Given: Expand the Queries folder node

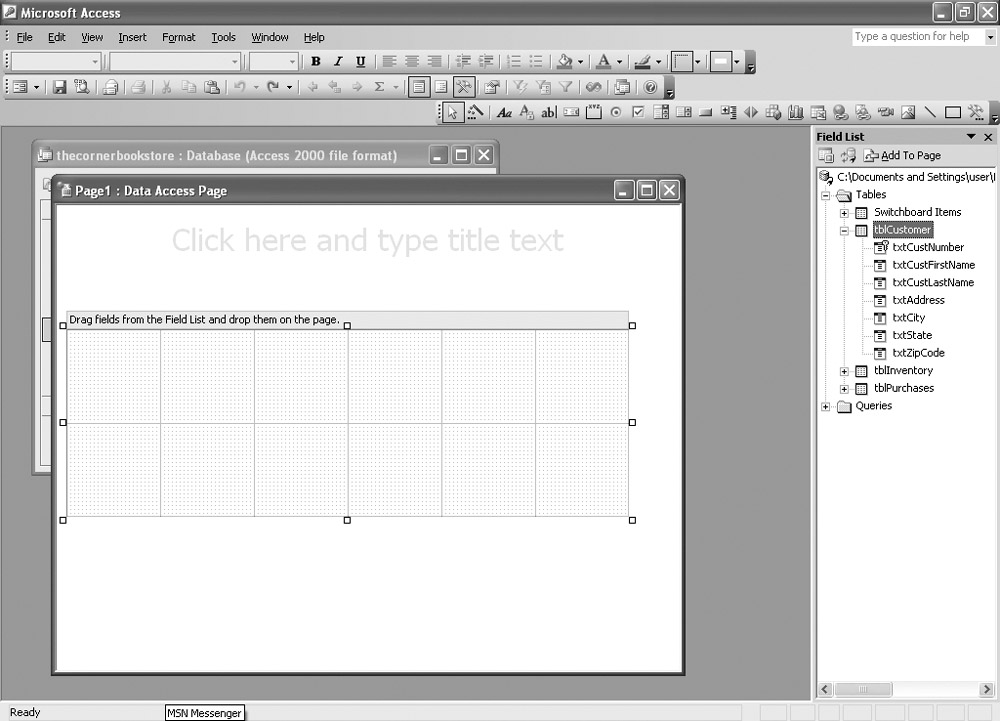Looking at the screenshot, I should click(826, 406).
